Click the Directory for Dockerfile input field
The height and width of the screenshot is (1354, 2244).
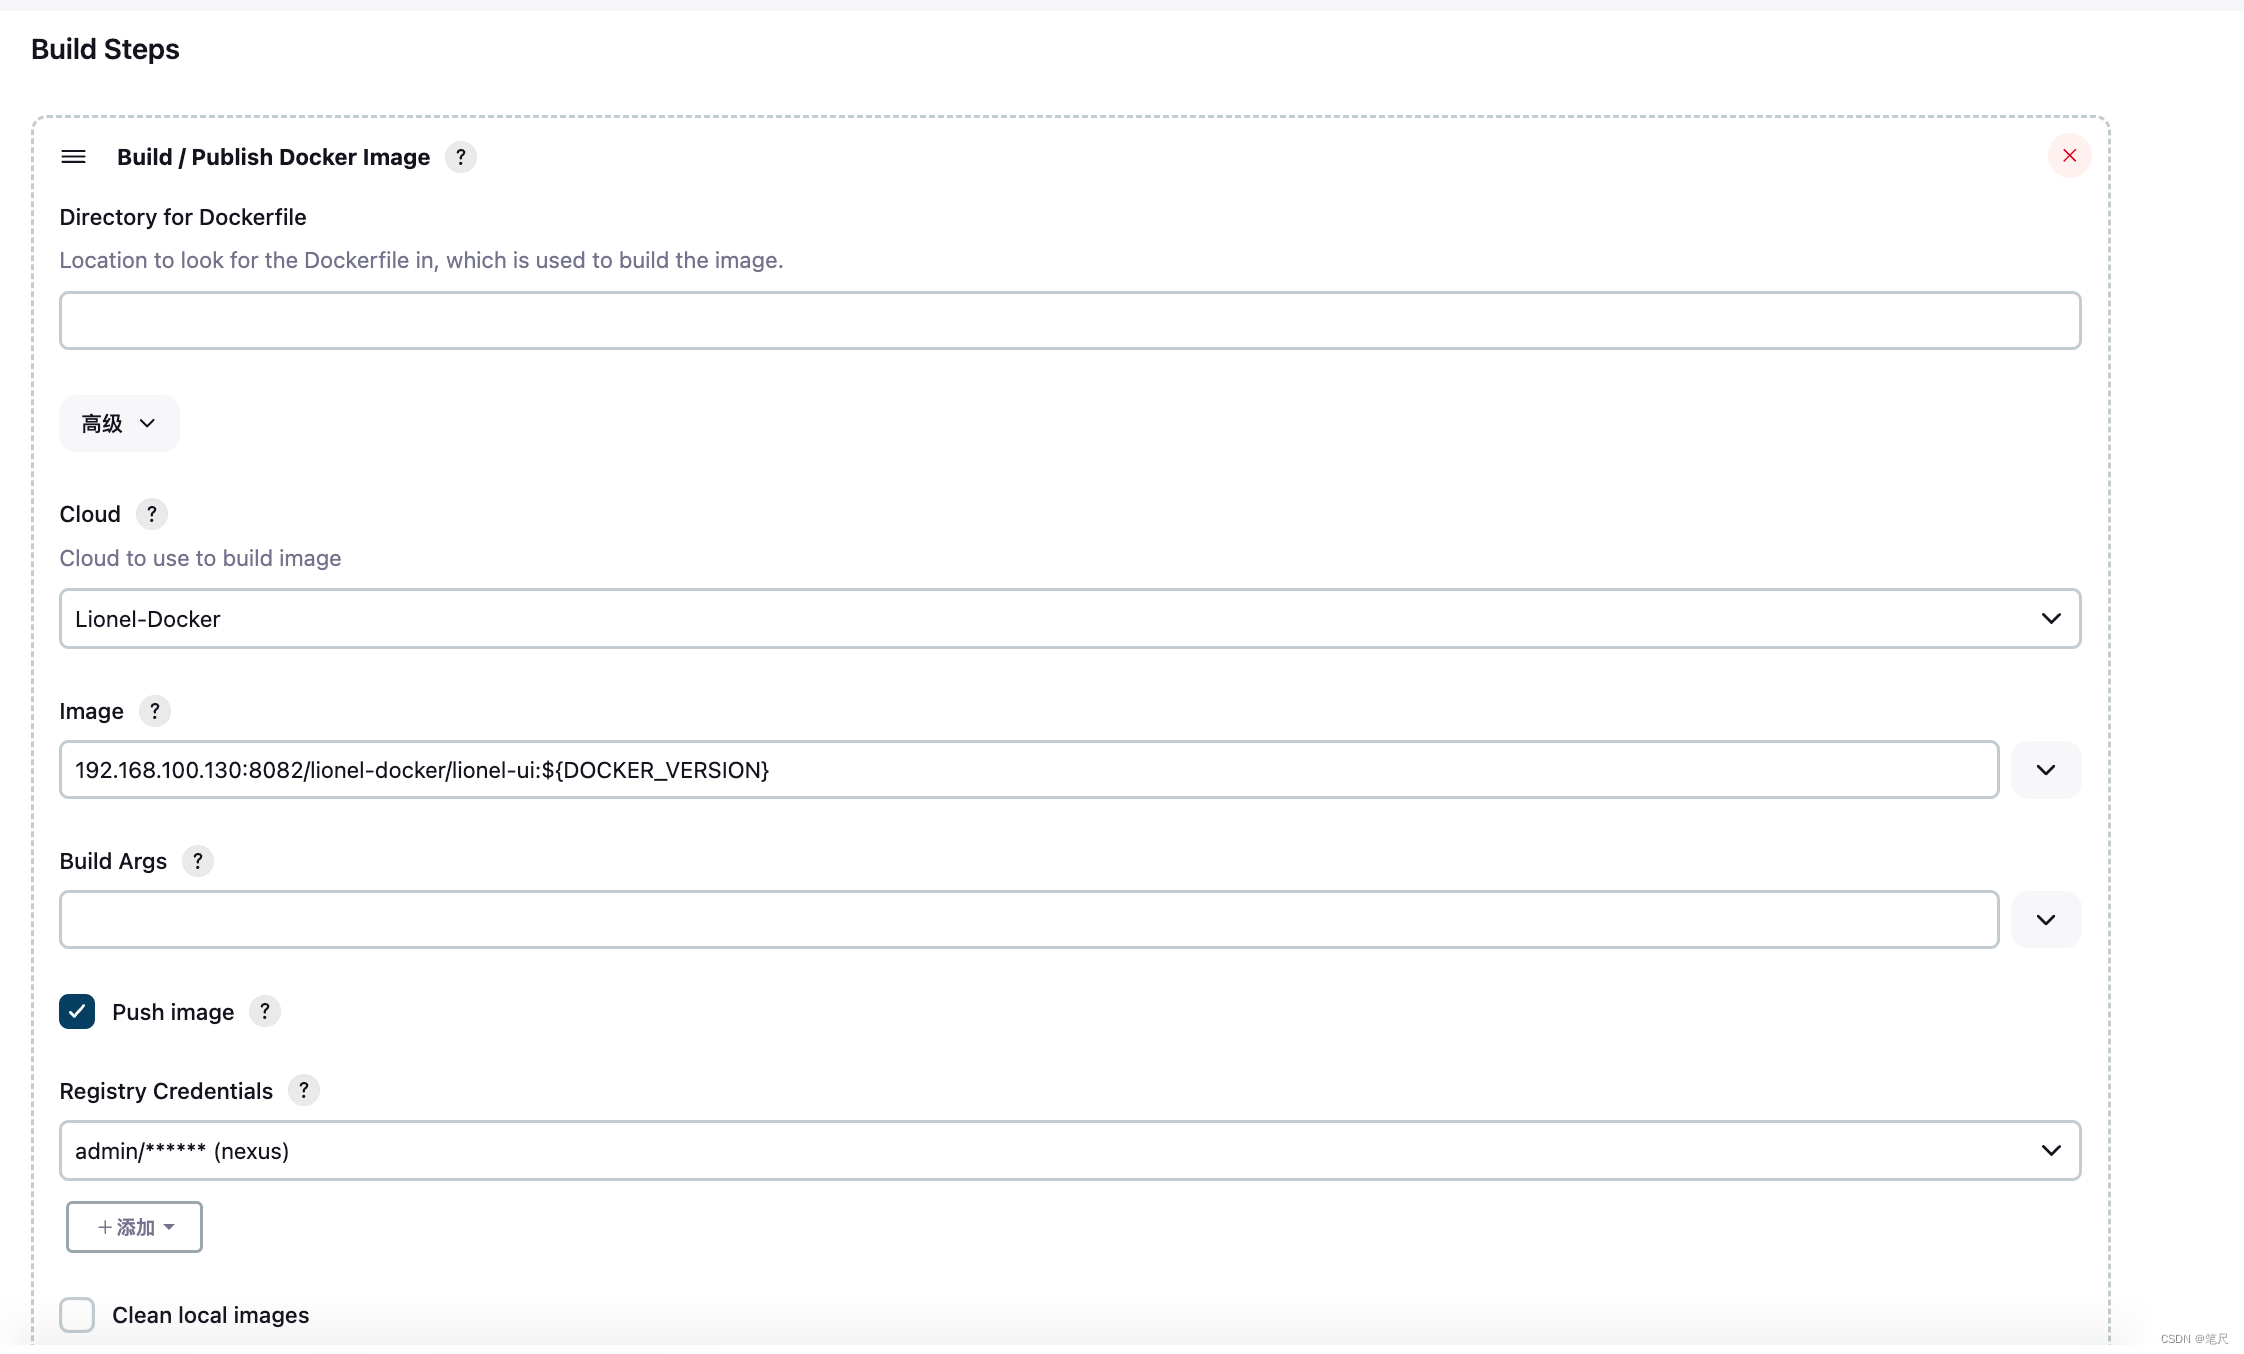[1069, 319]
